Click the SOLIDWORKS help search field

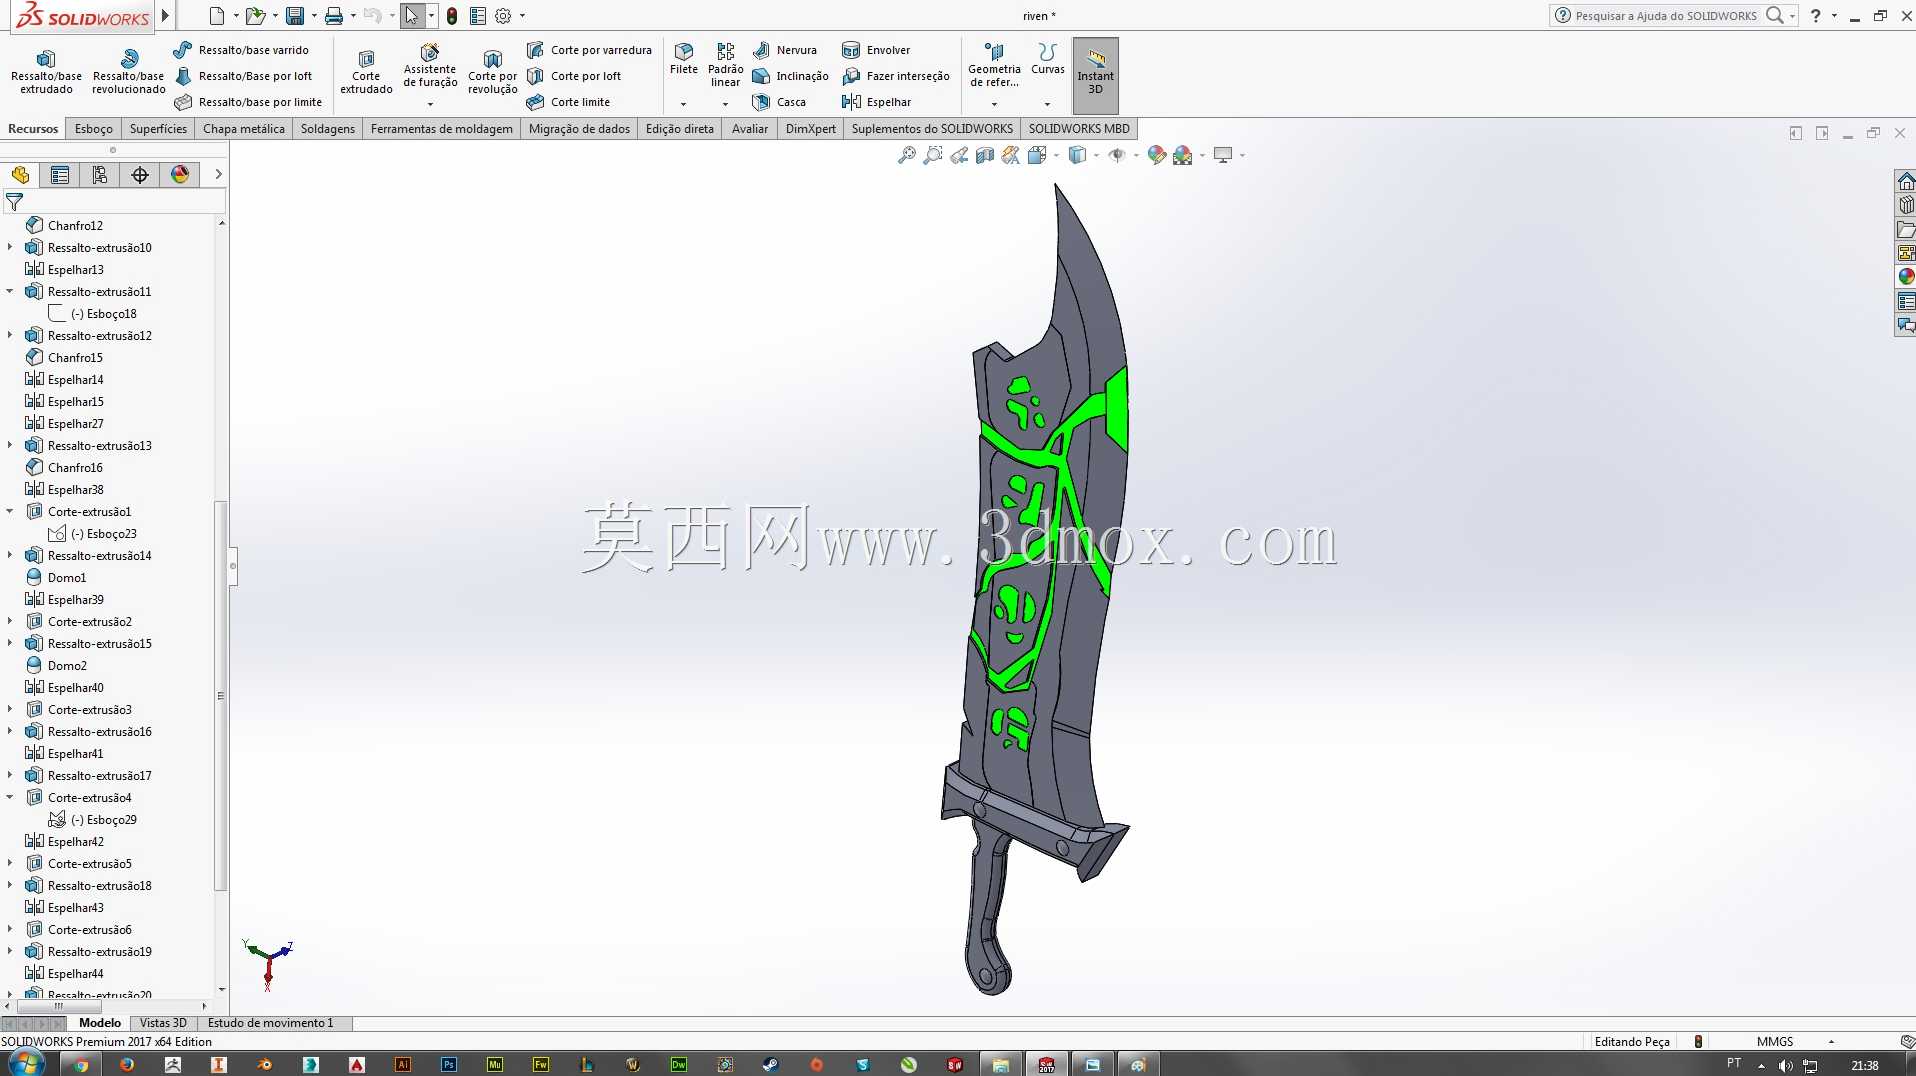click(x=1666, y=16)
